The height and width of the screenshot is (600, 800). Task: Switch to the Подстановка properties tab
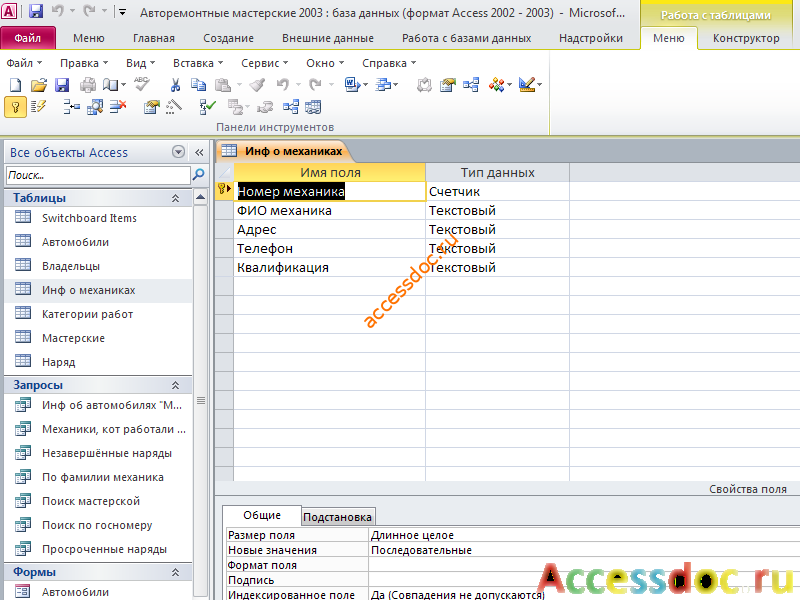click(337, 517)
